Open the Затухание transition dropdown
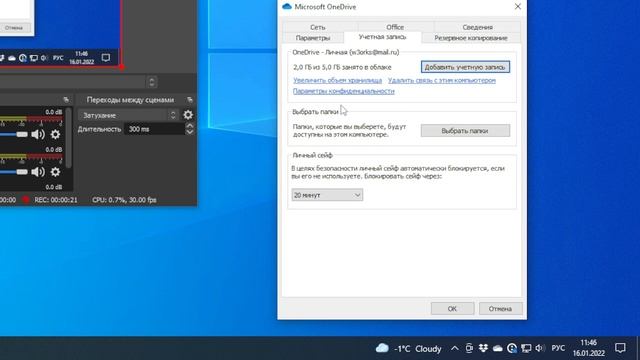 click(128, 116)
